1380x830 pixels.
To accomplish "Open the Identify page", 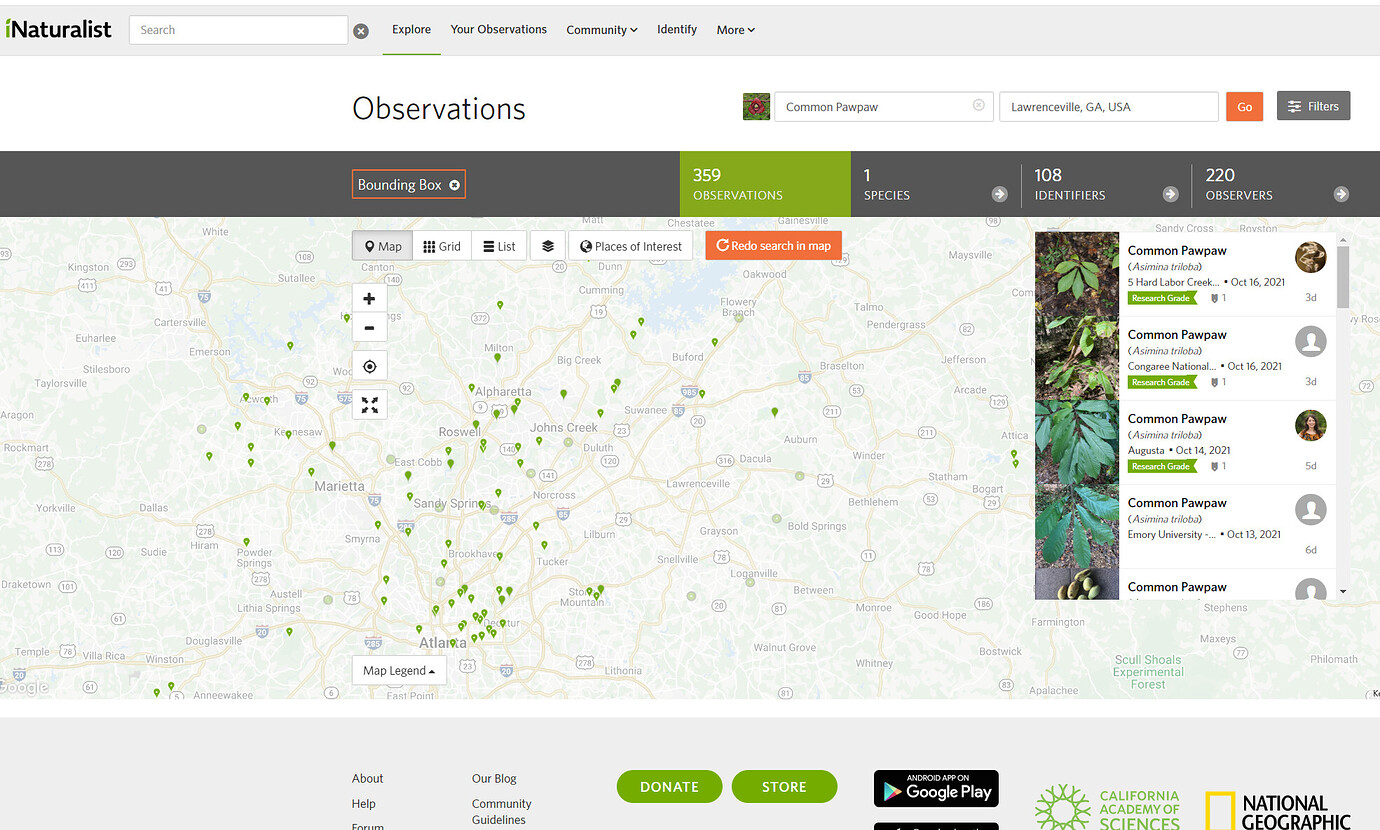I will [x=677, y=30].
